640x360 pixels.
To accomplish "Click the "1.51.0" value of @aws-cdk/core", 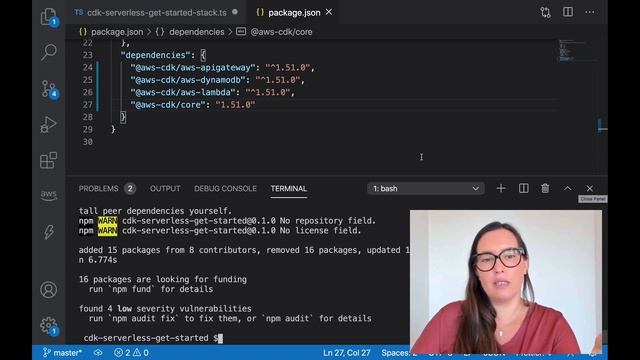I will (x=236, y=105).
